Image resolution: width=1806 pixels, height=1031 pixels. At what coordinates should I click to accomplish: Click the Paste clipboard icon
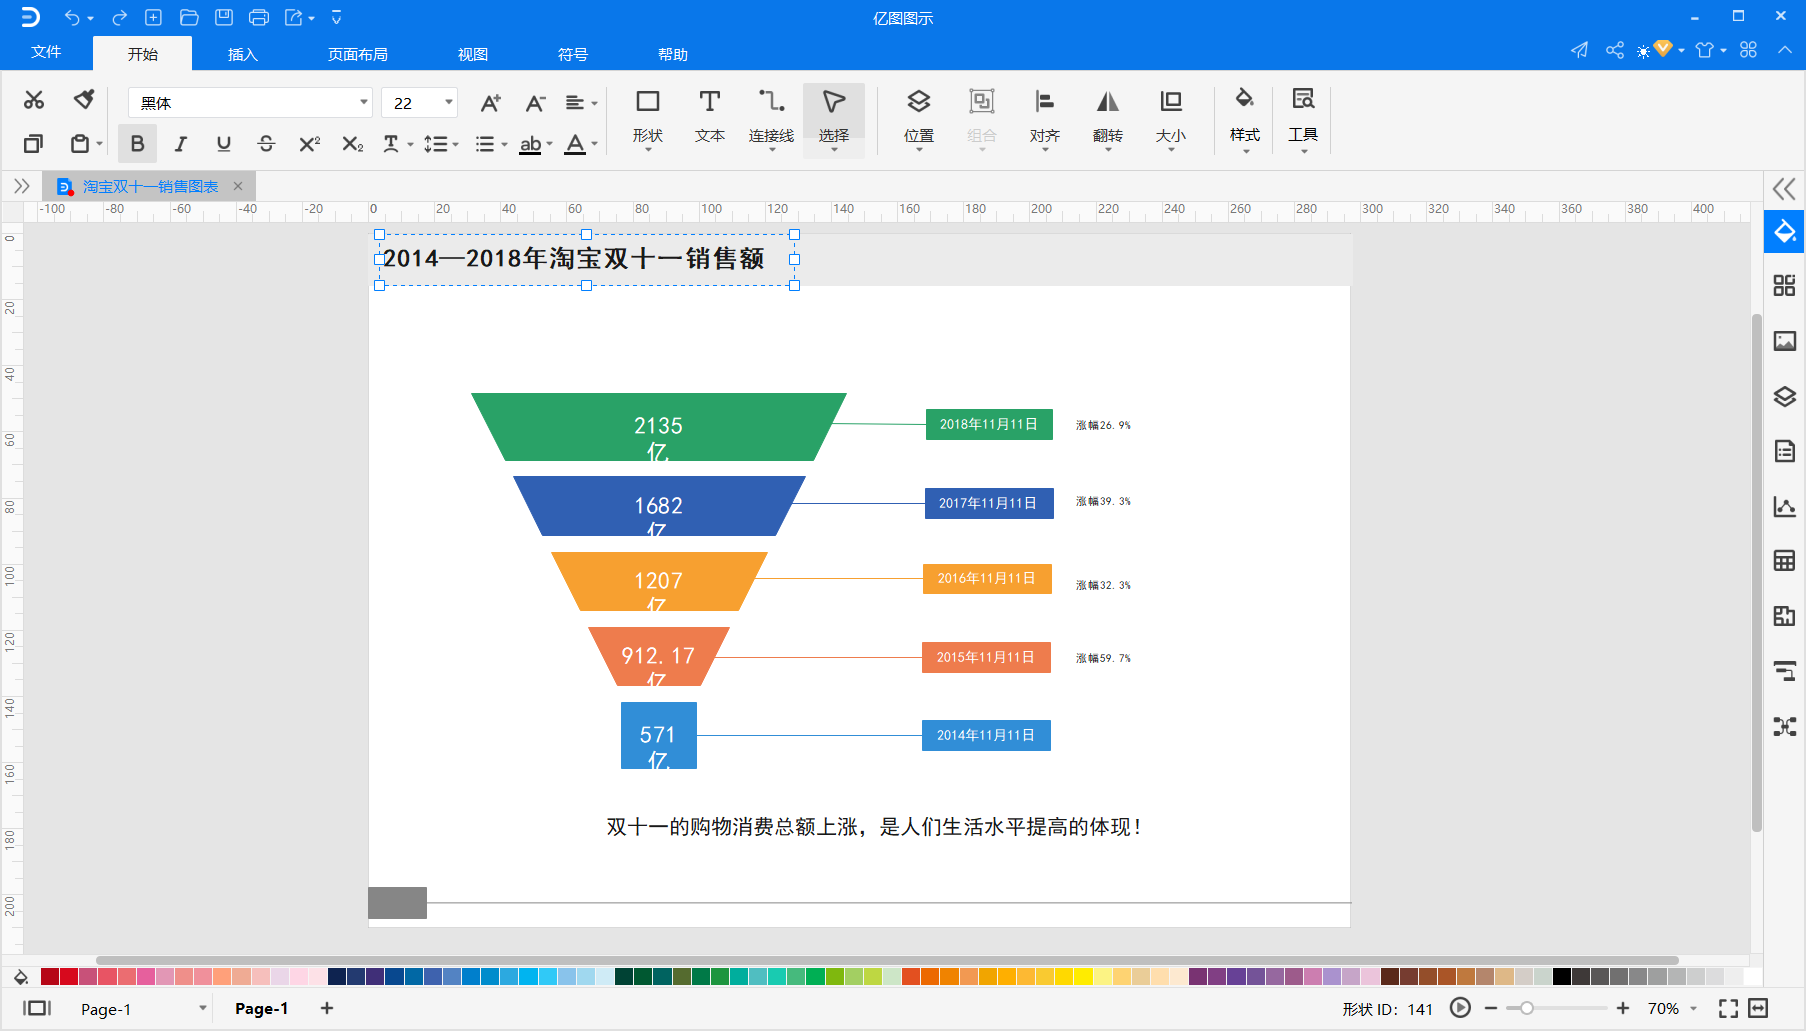tap(80, 144)
